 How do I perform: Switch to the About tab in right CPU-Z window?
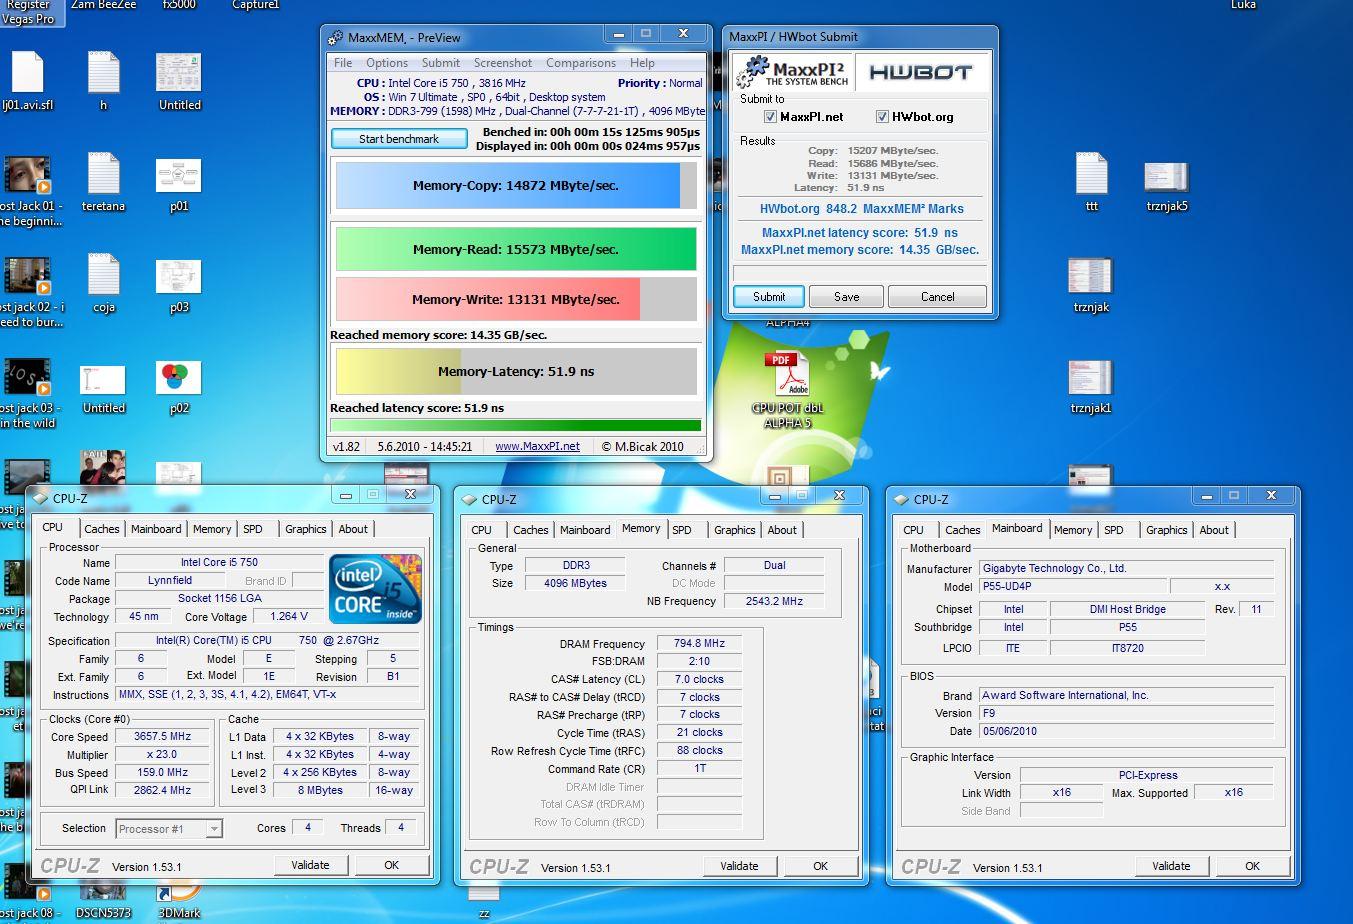tap(1214, 530)
